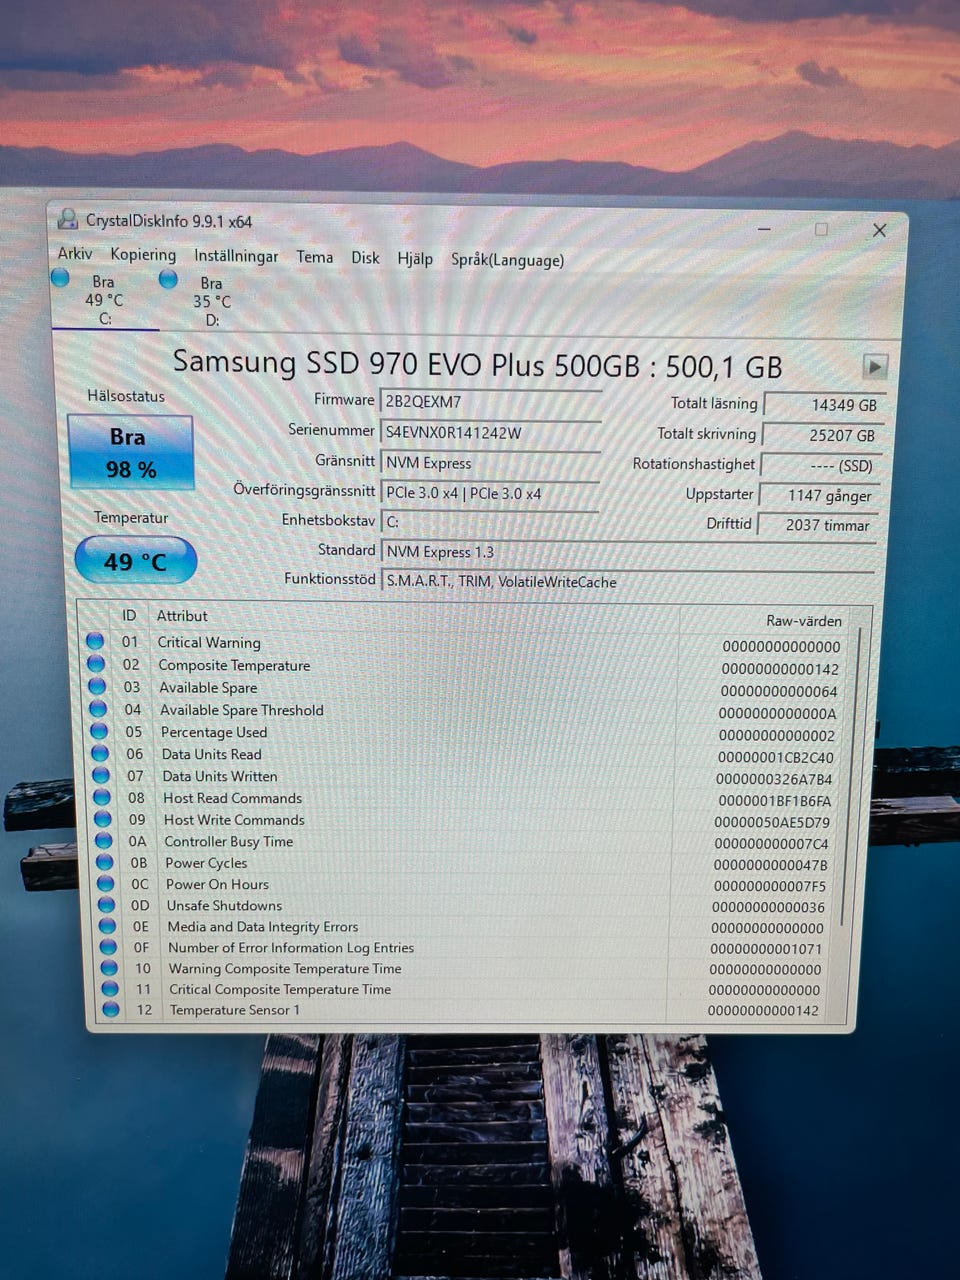Click the status orb for Power Cycles

[105, 862]
